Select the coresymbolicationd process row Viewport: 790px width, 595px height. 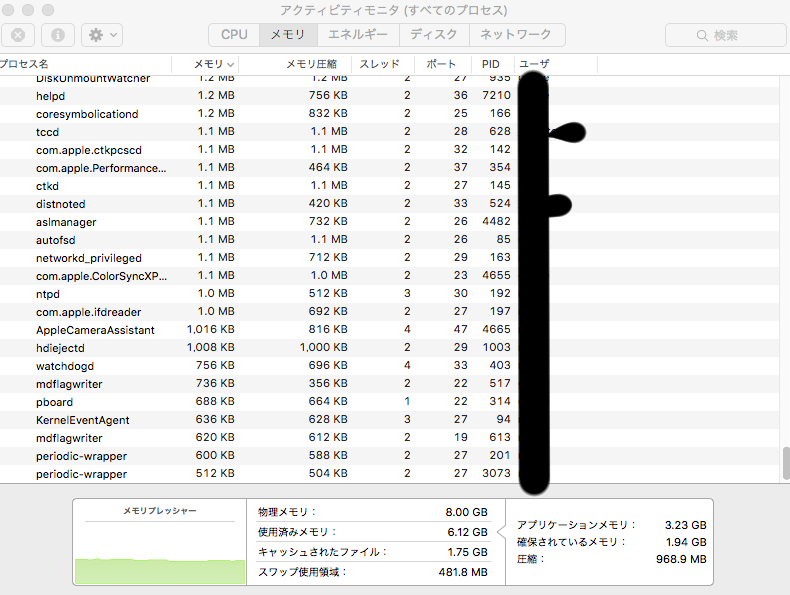390,114
